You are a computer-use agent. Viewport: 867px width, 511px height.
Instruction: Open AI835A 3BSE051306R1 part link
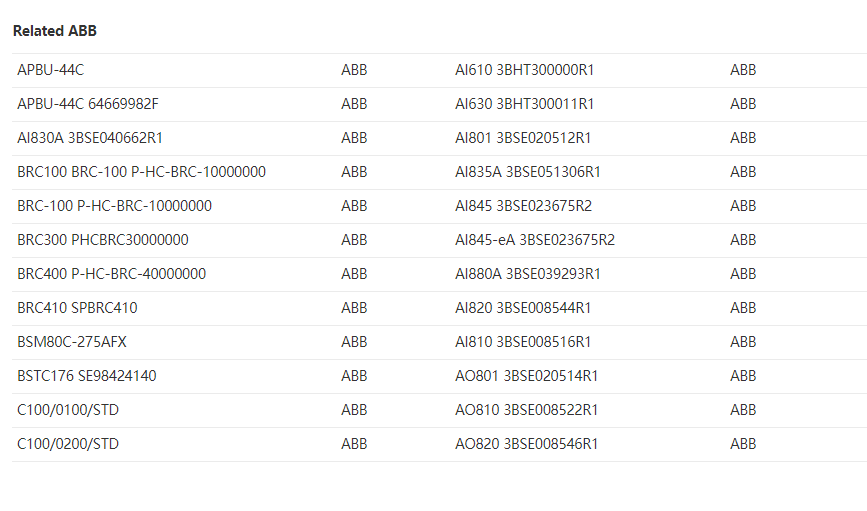(528, 172)
